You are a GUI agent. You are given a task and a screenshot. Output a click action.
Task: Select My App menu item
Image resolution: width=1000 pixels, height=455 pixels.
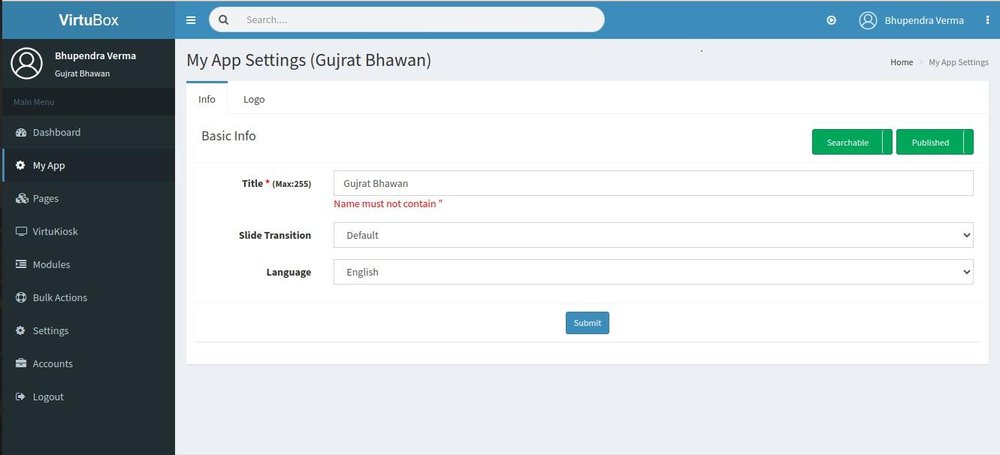click(89, 165)
